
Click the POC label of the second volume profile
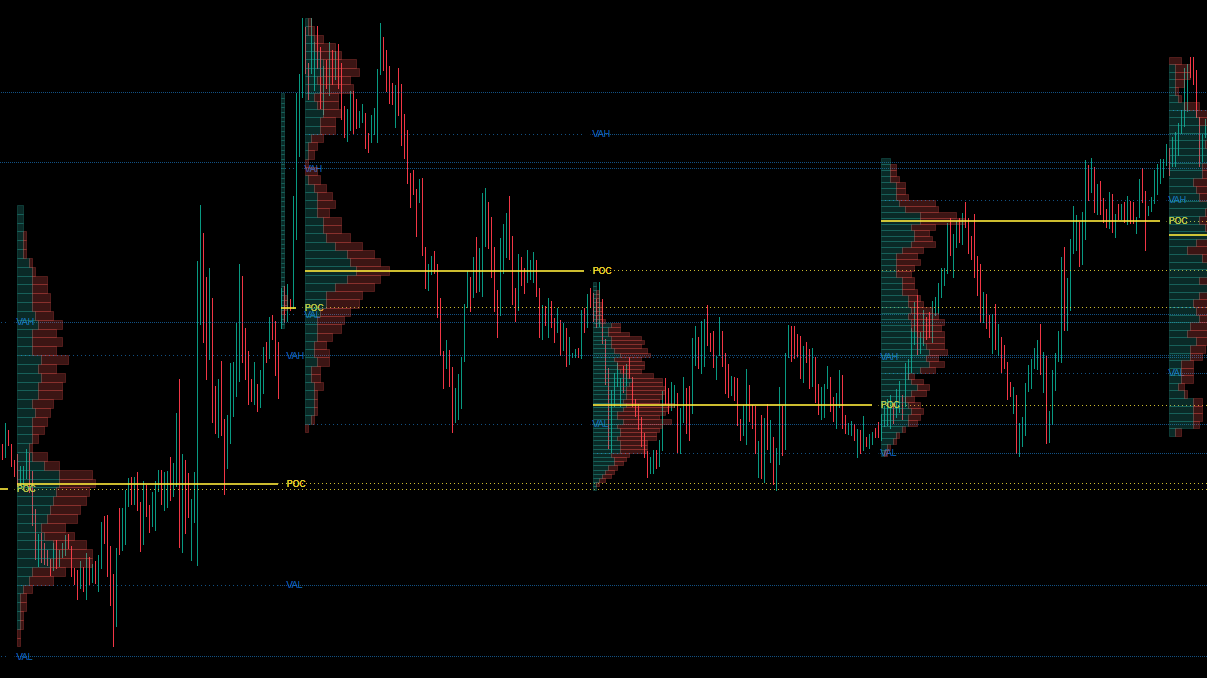313,308
